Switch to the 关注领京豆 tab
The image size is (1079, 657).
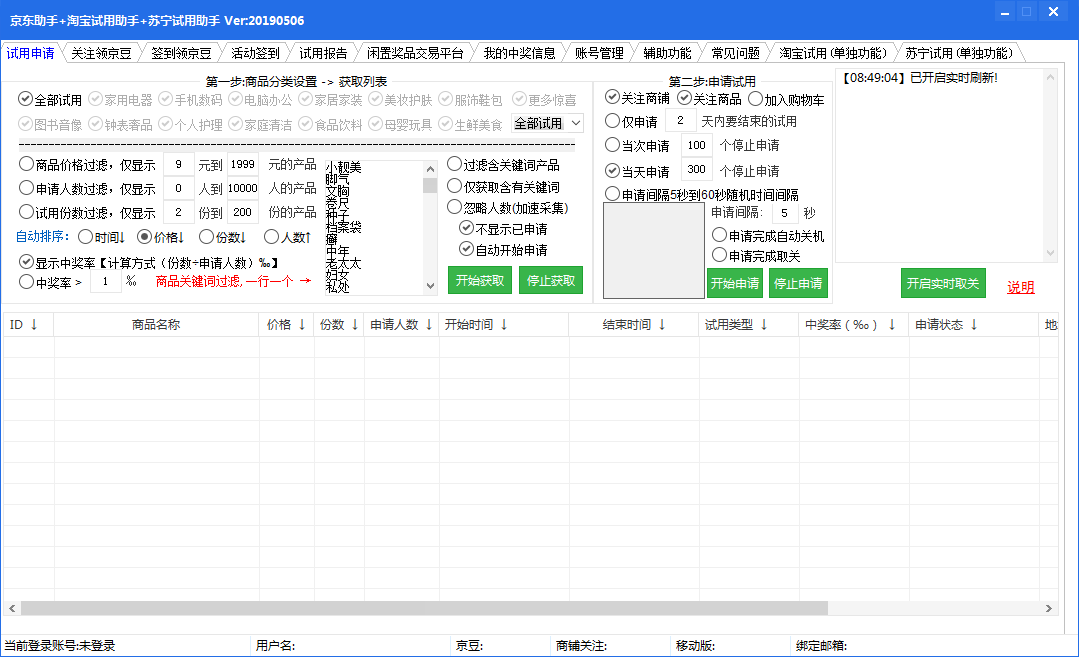[x=101, y=53]
